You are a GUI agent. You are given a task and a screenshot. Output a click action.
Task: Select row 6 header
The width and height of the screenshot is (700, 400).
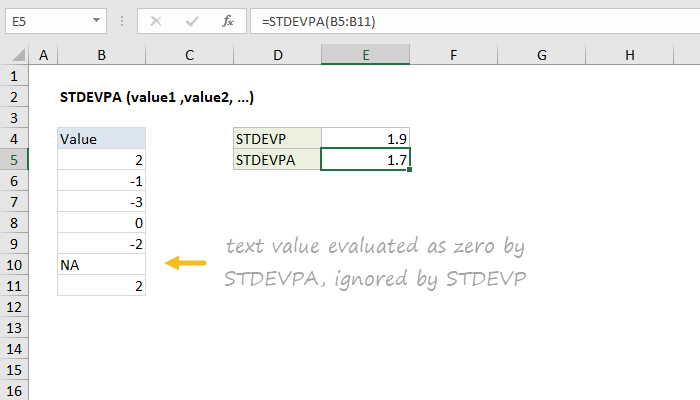[x=14, y=181]
